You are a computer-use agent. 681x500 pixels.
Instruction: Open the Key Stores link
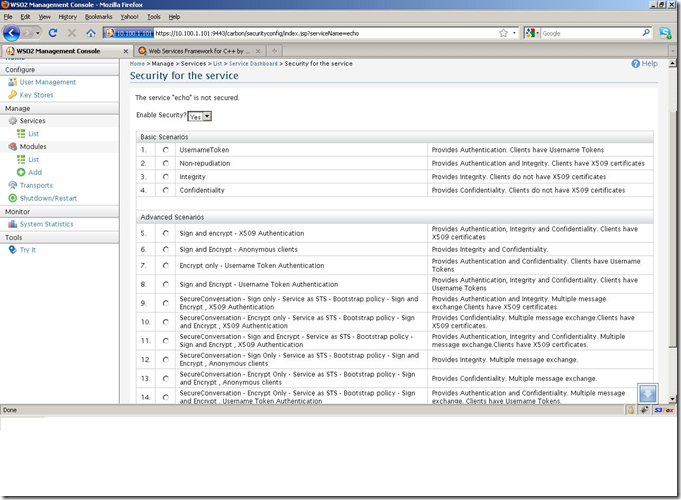tap(36, 95)
